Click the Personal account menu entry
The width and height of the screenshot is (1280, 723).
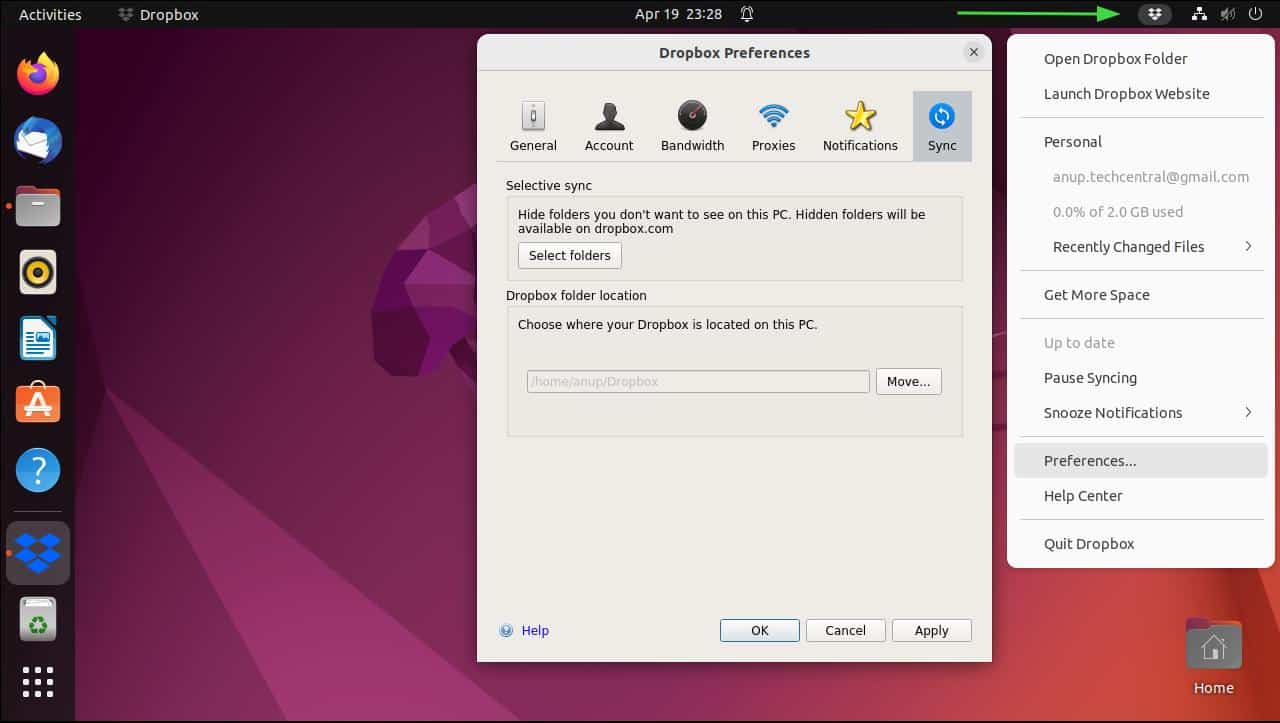pyautogui.click(x=1140, y=142)
